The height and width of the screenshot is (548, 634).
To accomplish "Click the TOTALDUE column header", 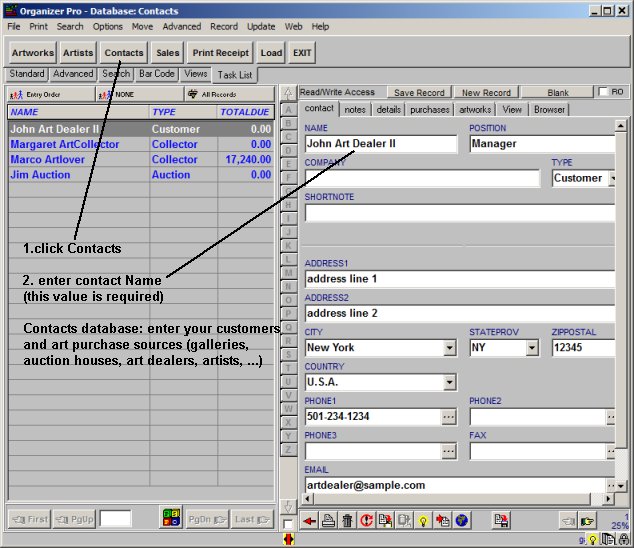I will tap(245, 112).
